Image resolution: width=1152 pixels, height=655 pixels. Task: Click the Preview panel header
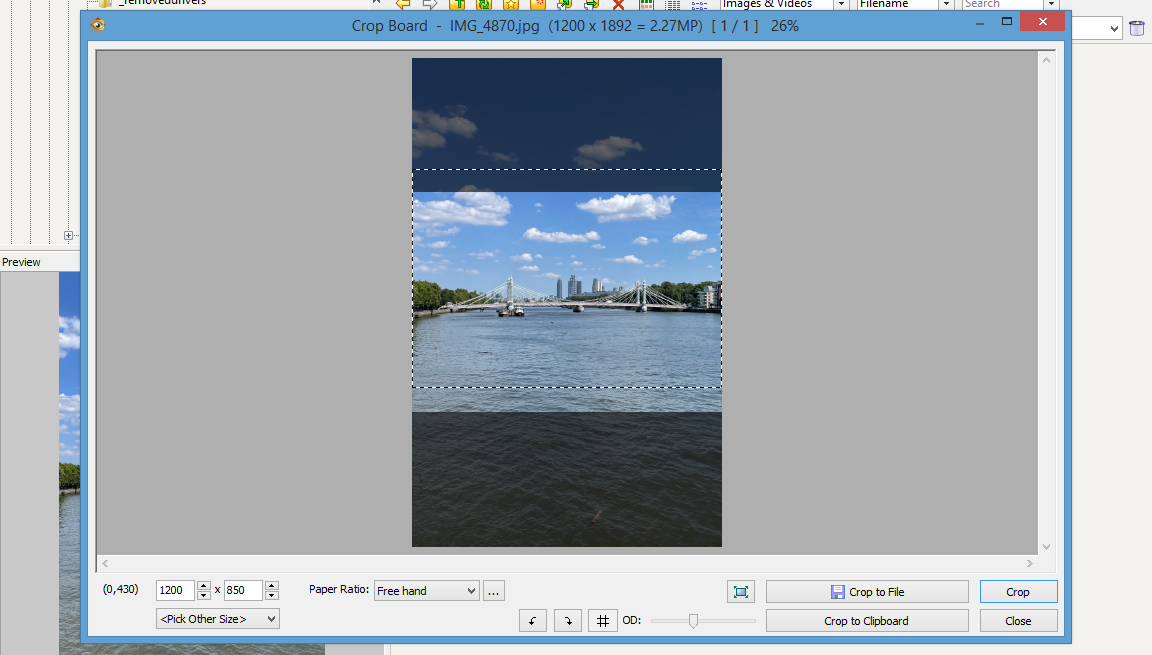40,262
